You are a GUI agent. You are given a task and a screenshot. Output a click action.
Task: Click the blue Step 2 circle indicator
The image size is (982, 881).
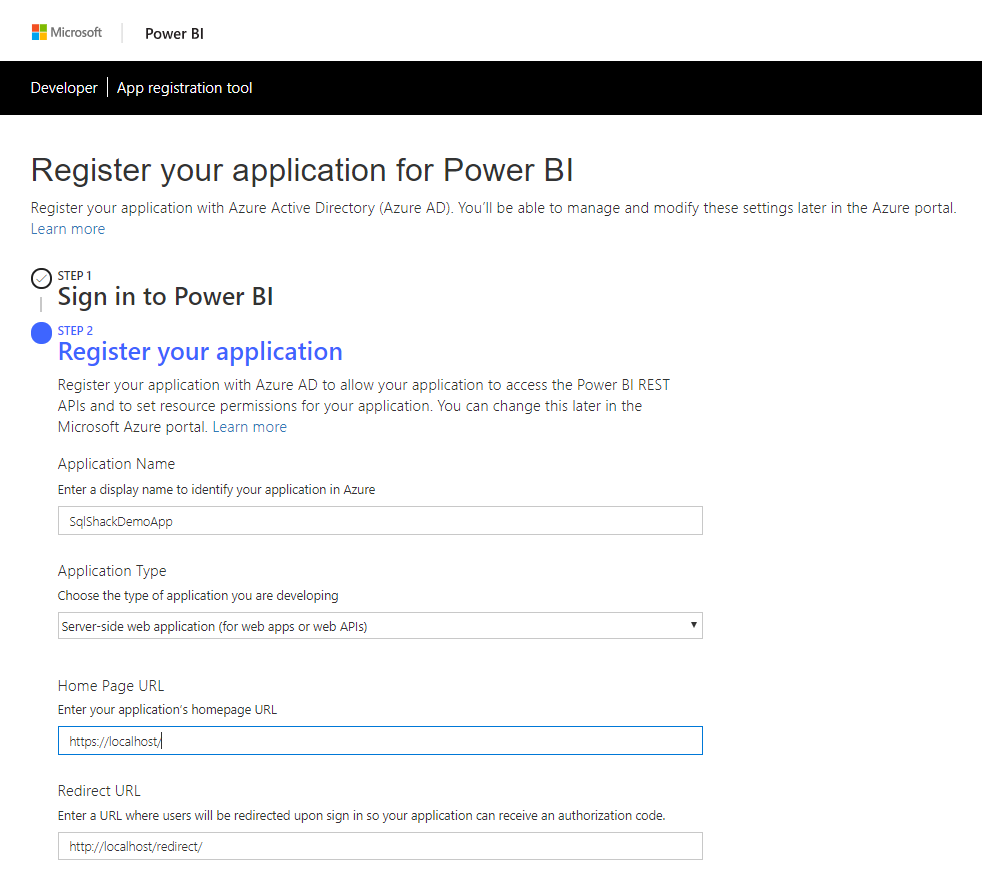click(x=42, y=333)
